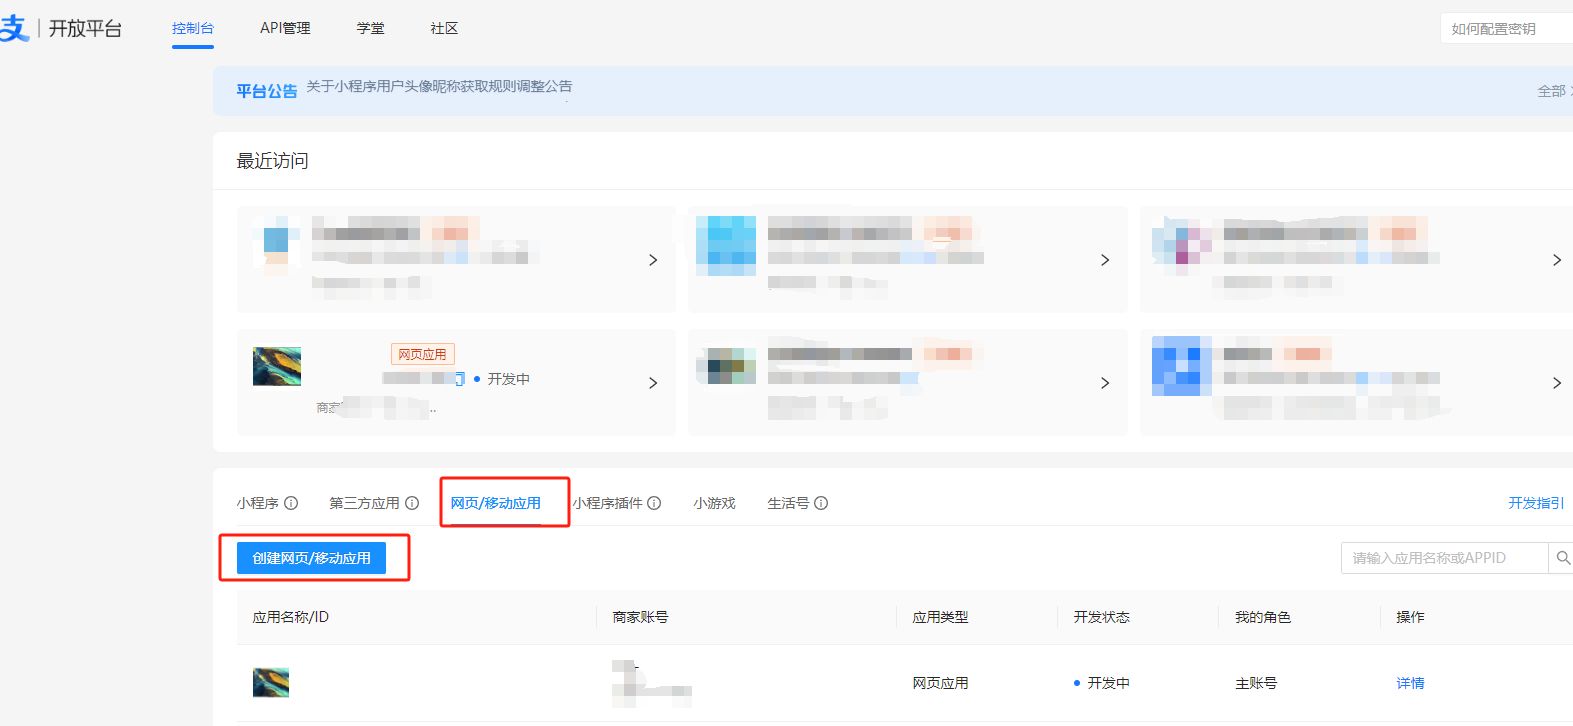Screen dimensions: 1573x726
Task: Open the API管理 menu in the top navigation
Action: click(285, 28)
